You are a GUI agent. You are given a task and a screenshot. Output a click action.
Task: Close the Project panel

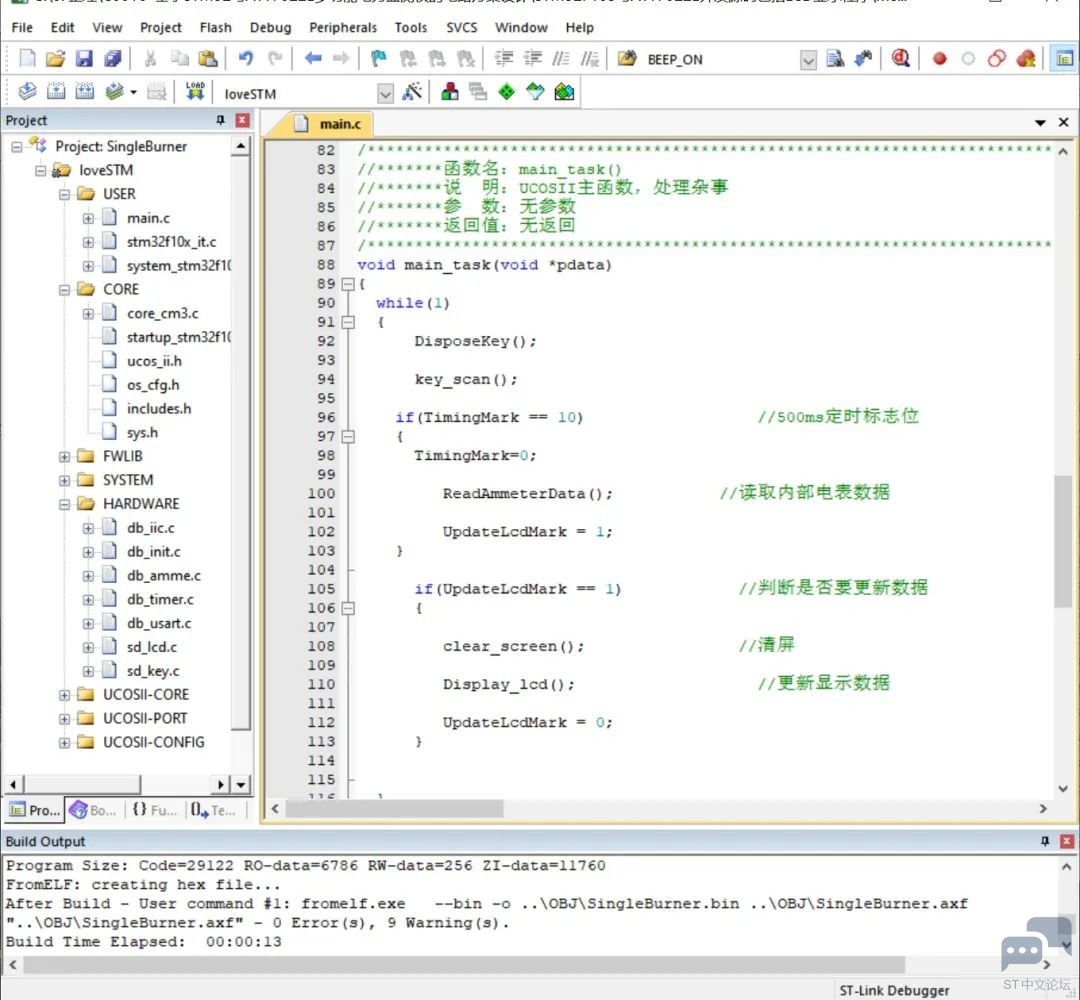tap(242, 120)
